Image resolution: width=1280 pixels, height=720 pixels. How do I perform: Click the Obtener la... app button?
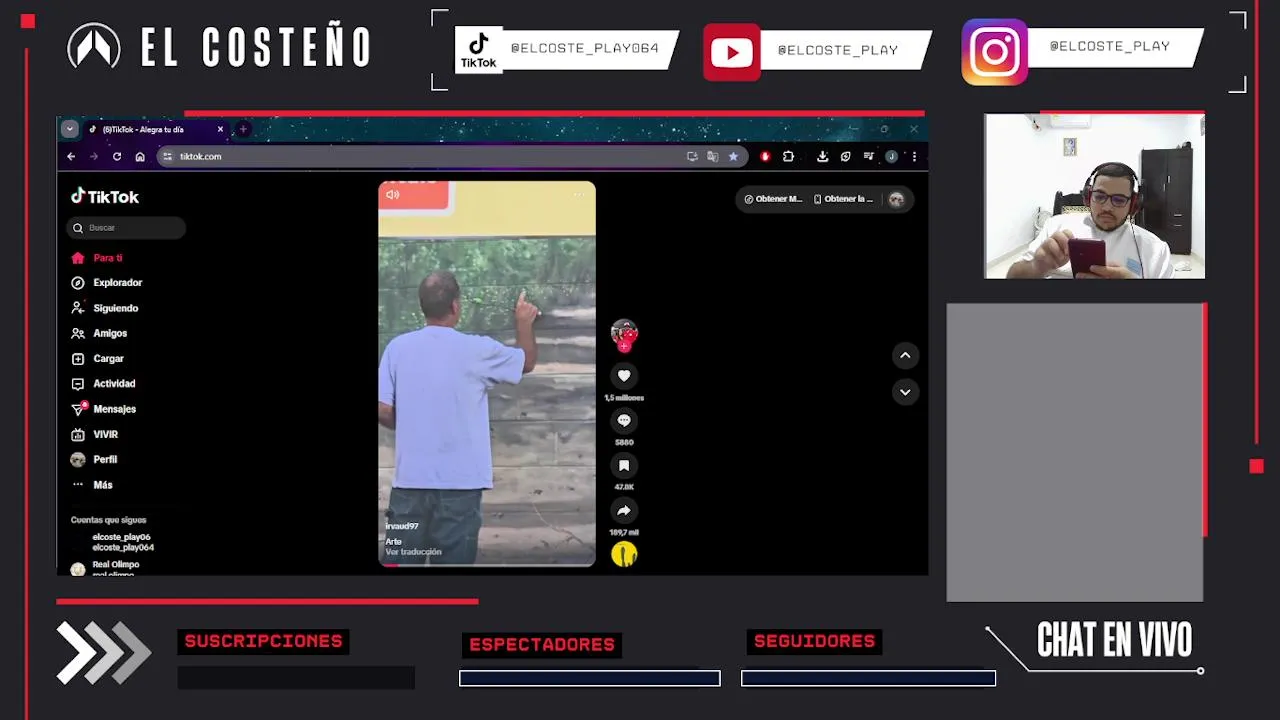coord(843,199)
